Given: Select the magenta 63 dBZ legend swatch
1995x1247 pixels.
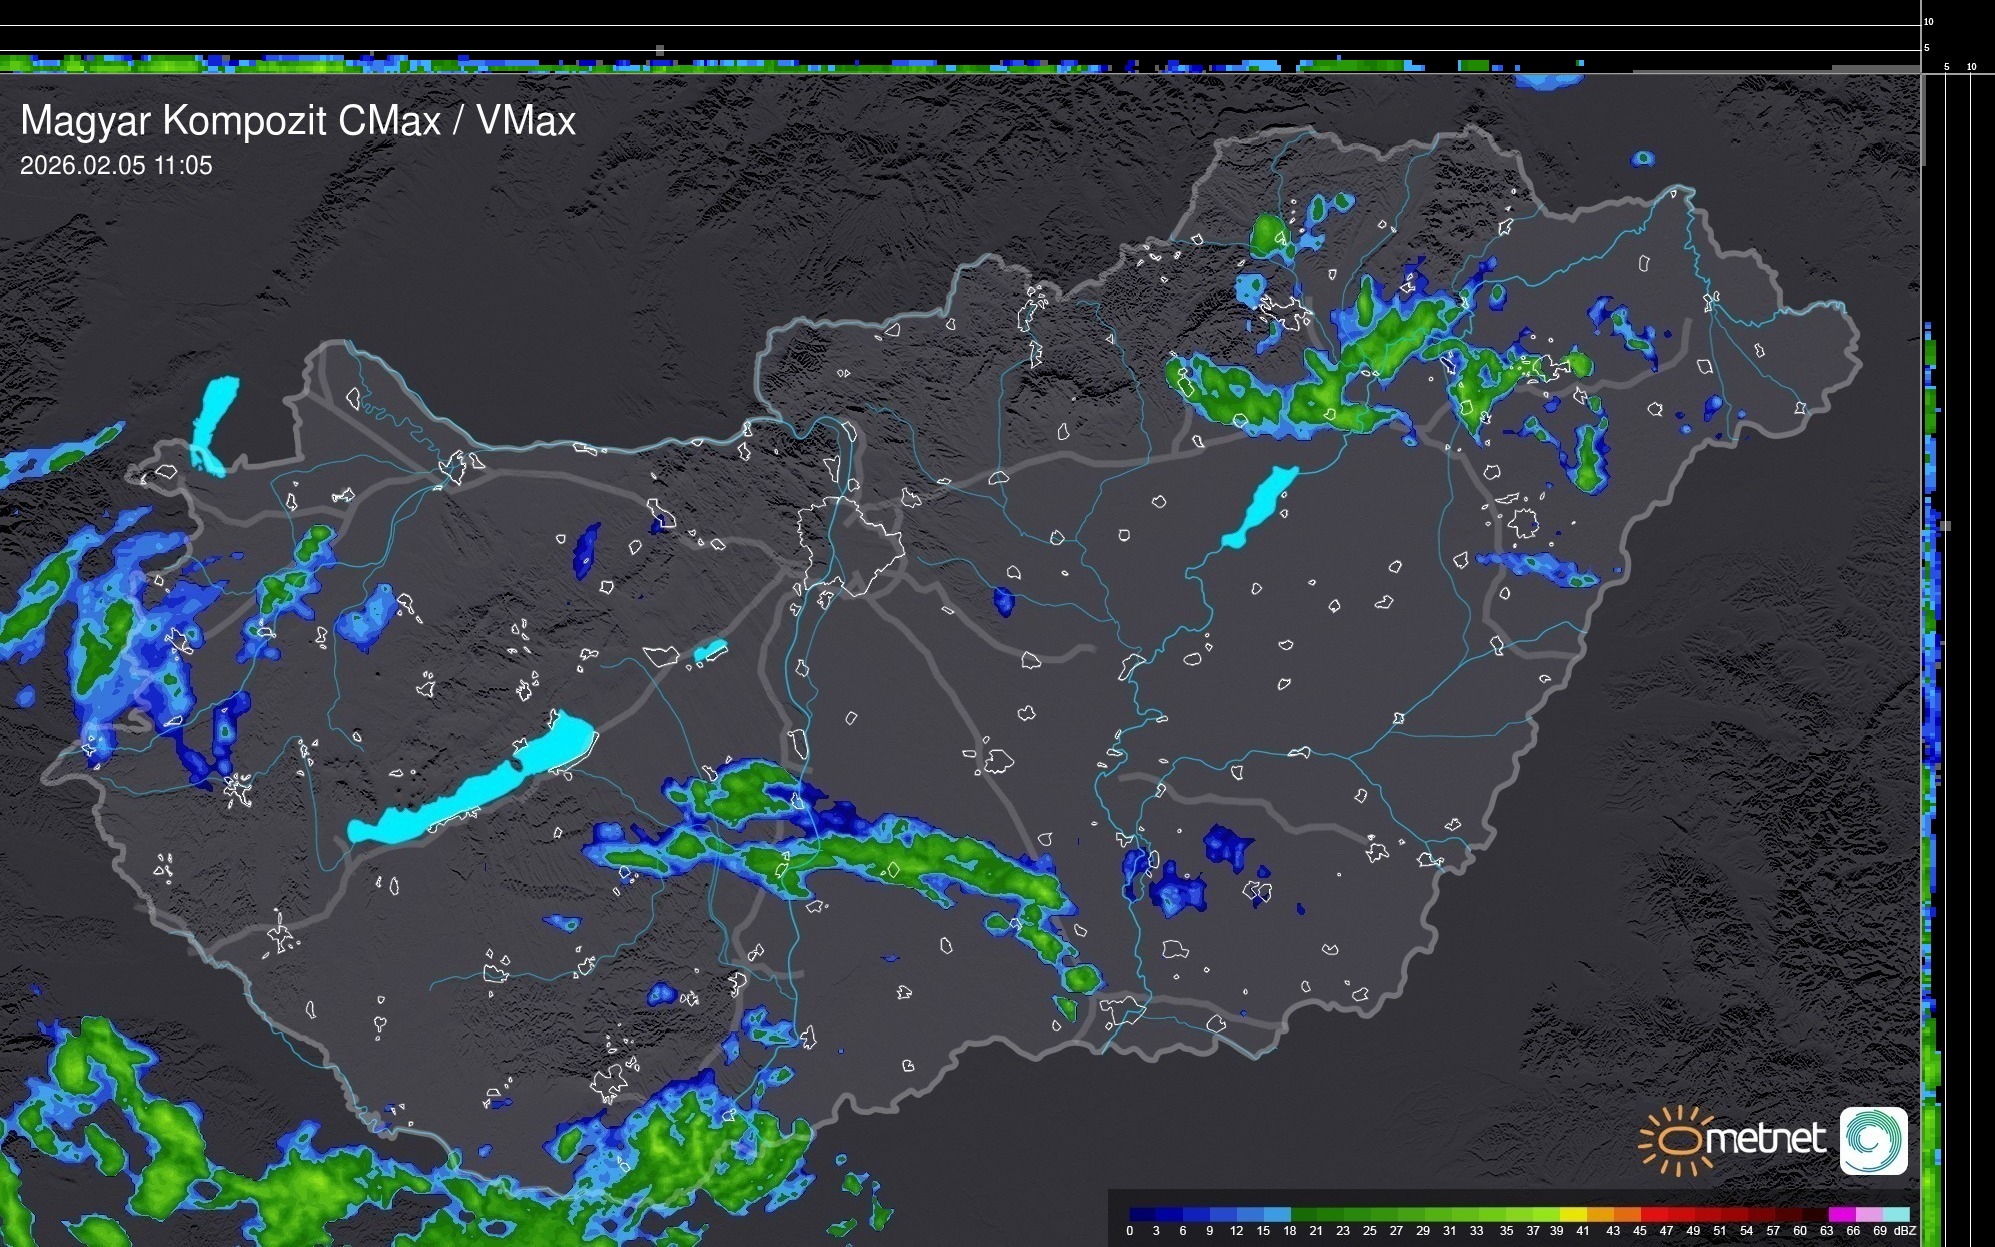Looking at the screenshot, I should [x=1840, y=1214].
